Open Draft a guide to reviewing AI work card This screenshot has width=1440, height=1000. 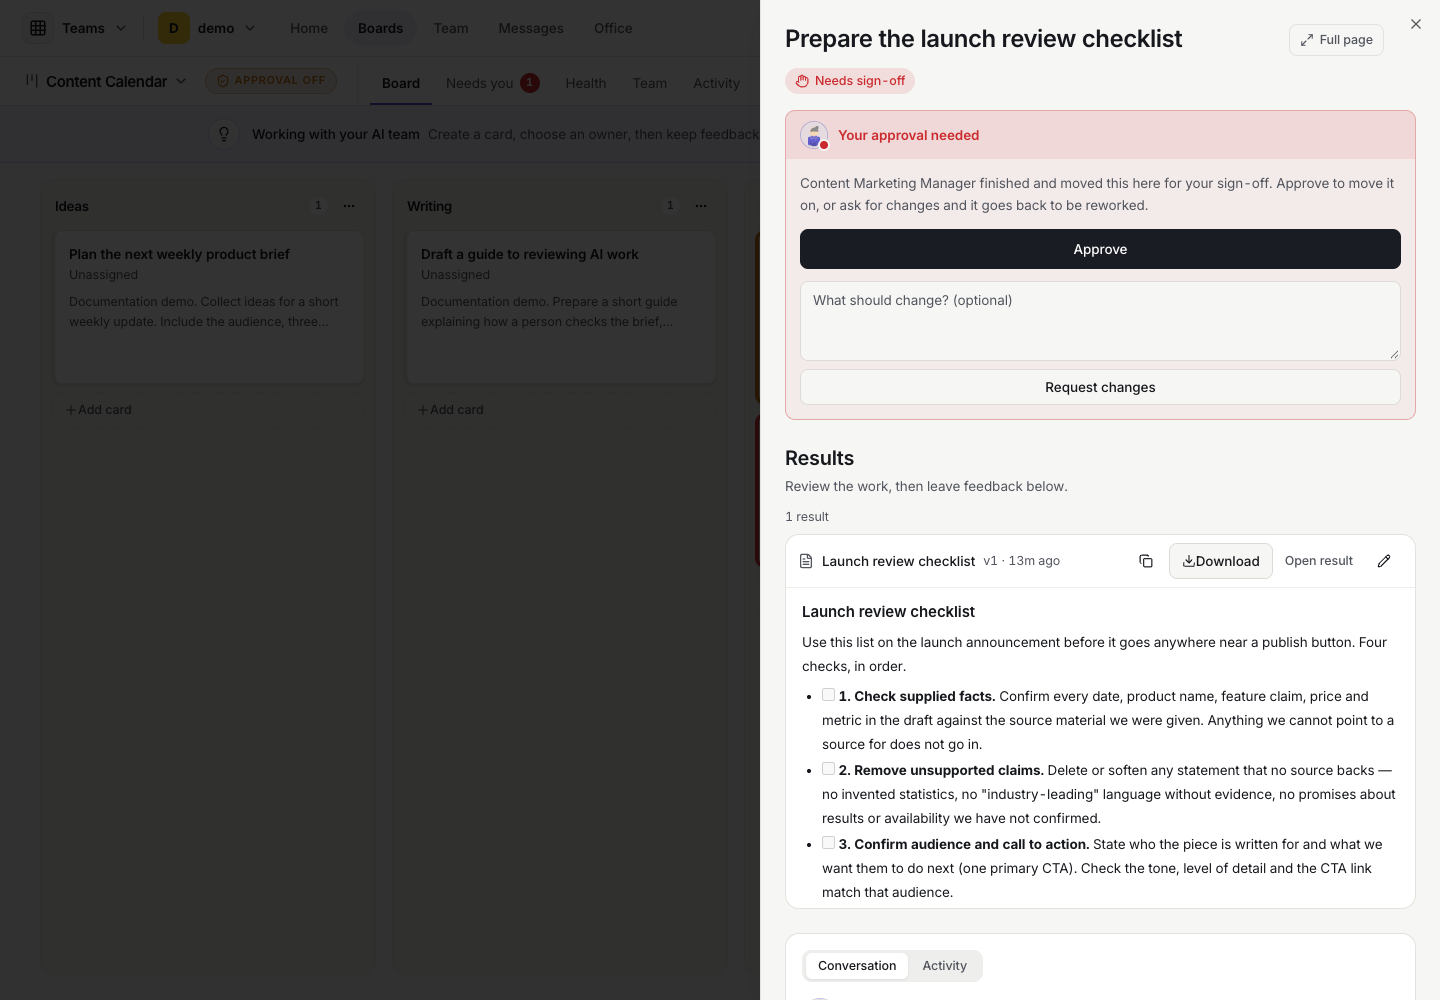pos(561,307)
